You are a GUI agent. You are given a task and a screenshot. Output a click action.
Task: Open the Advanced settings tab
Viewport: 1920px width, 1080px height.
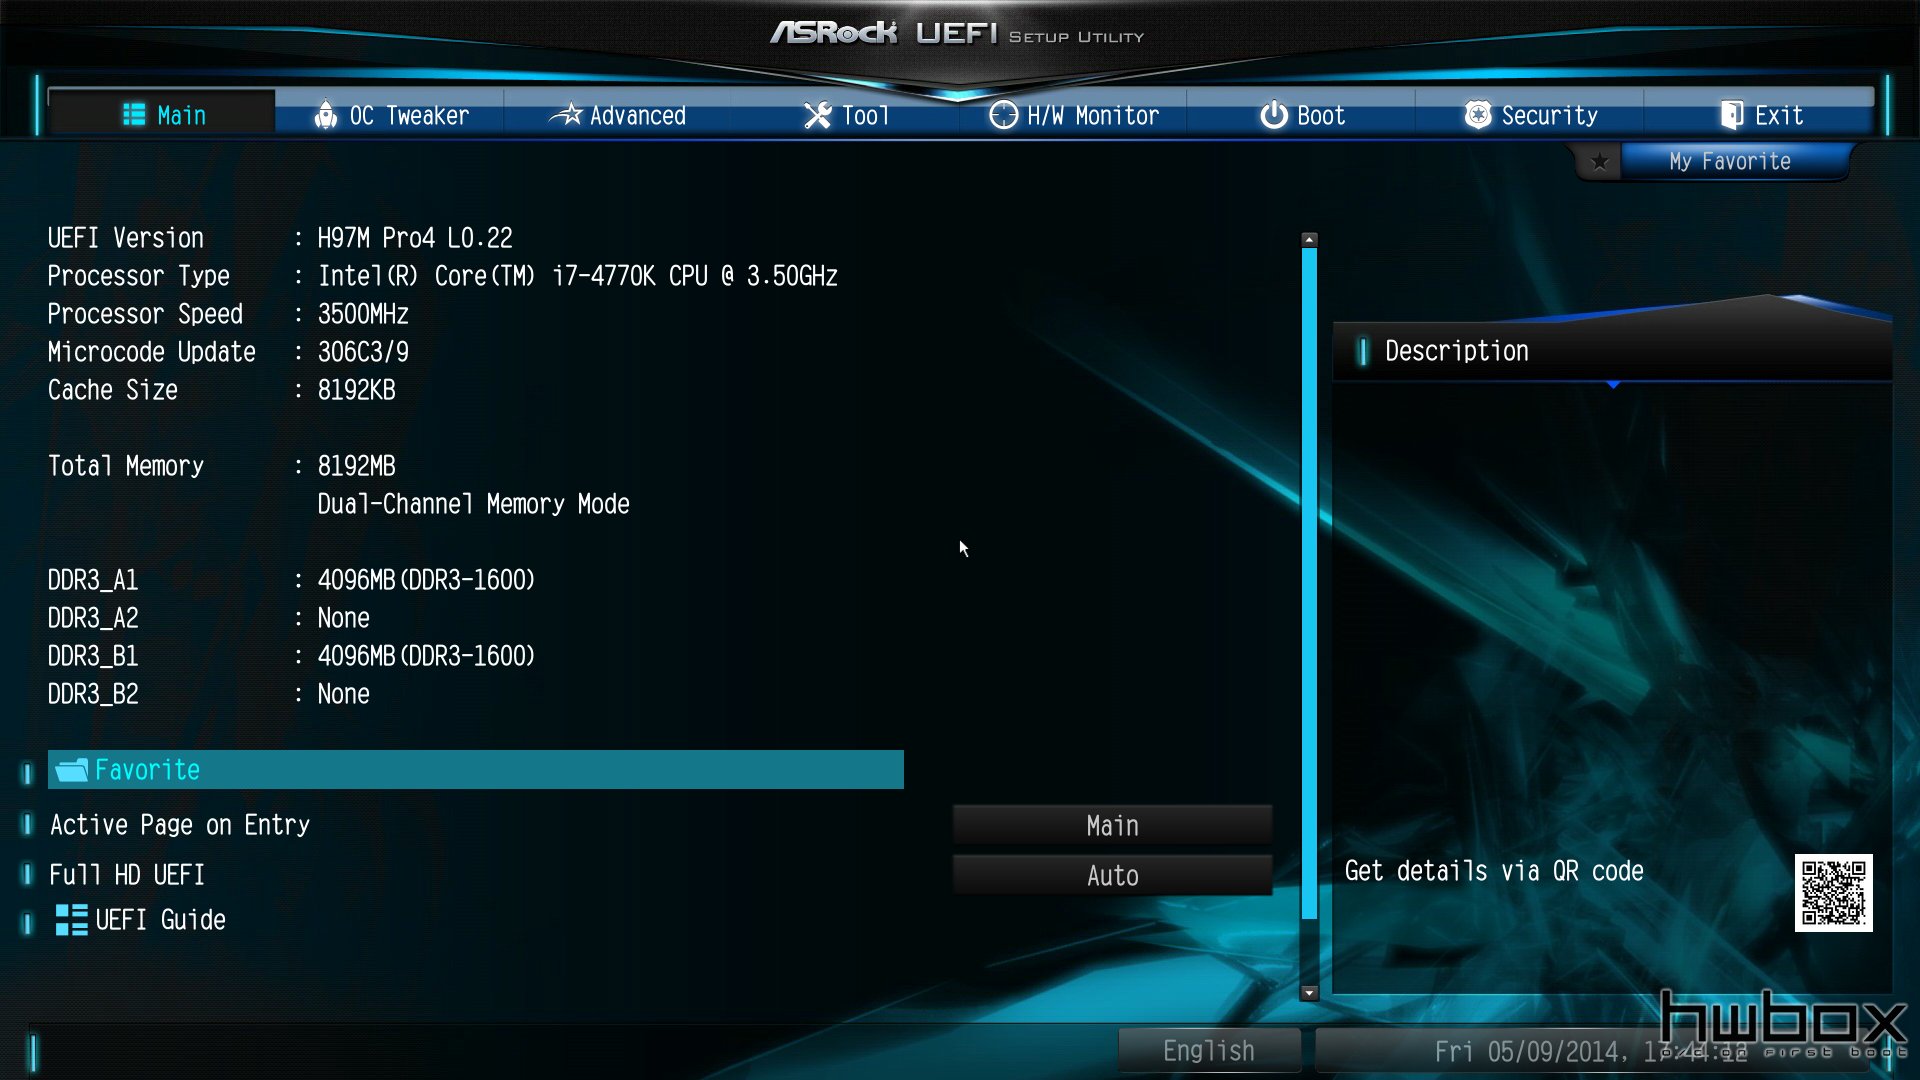point(637,115)
